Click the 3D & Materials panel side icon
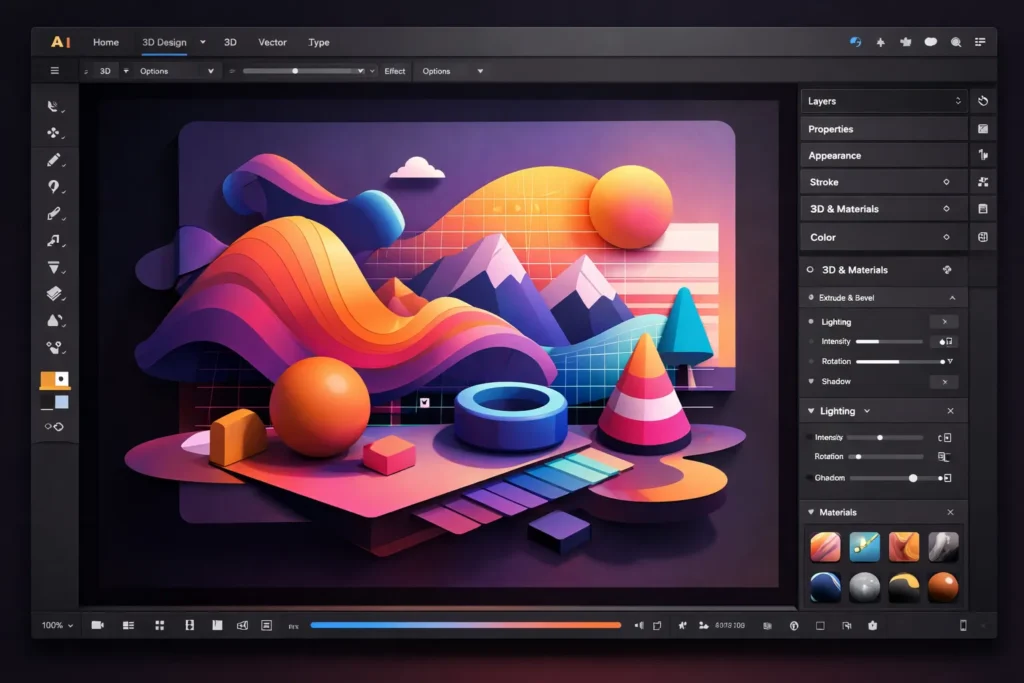 coord(983,208)
